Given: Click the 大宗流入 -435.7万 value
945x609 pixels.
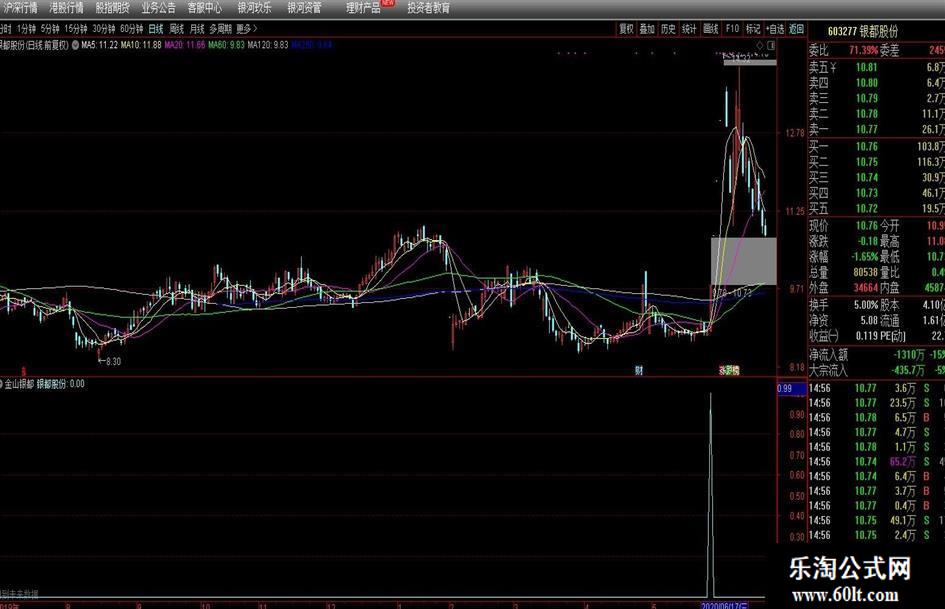Looking at the screenshot, I should (x=908, y=370).
